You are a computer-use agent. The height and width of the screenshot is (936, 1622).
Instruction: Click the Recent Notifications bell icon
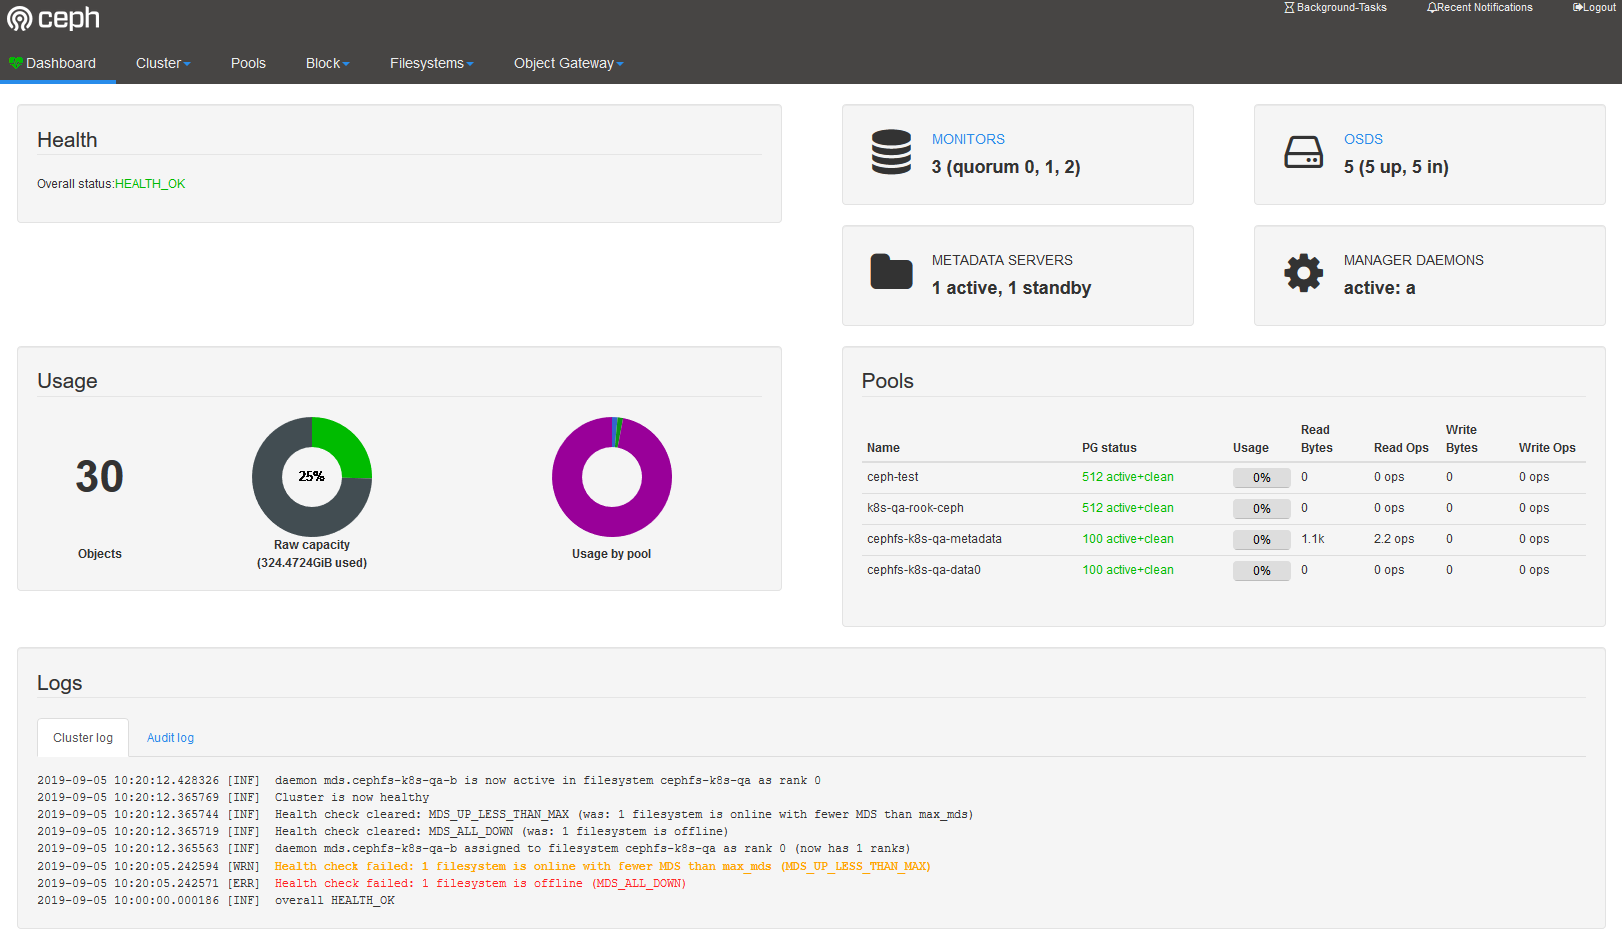click(x=1432, y=7)
